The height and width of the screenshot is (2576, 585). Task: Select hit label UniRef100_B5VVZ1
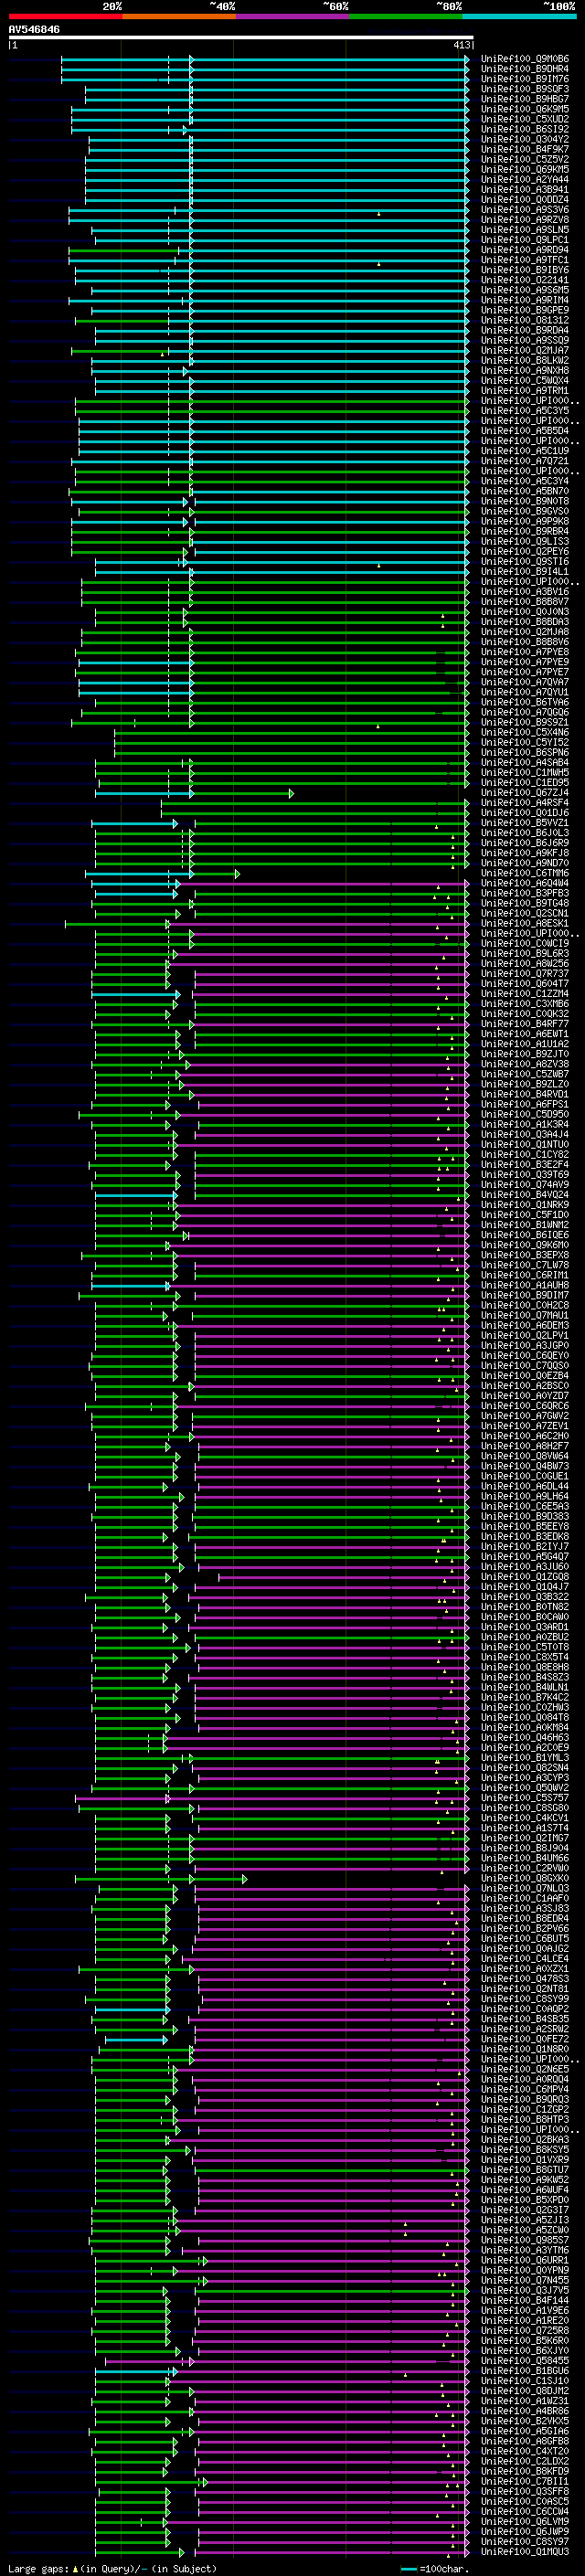click(525, 823)
